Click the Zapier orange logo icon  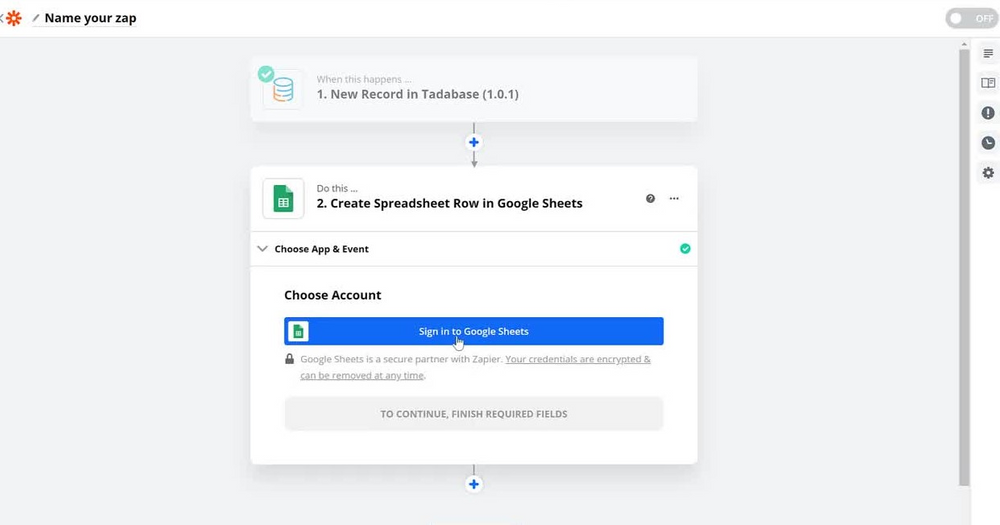pyautogui.click(x=13, y=18)
